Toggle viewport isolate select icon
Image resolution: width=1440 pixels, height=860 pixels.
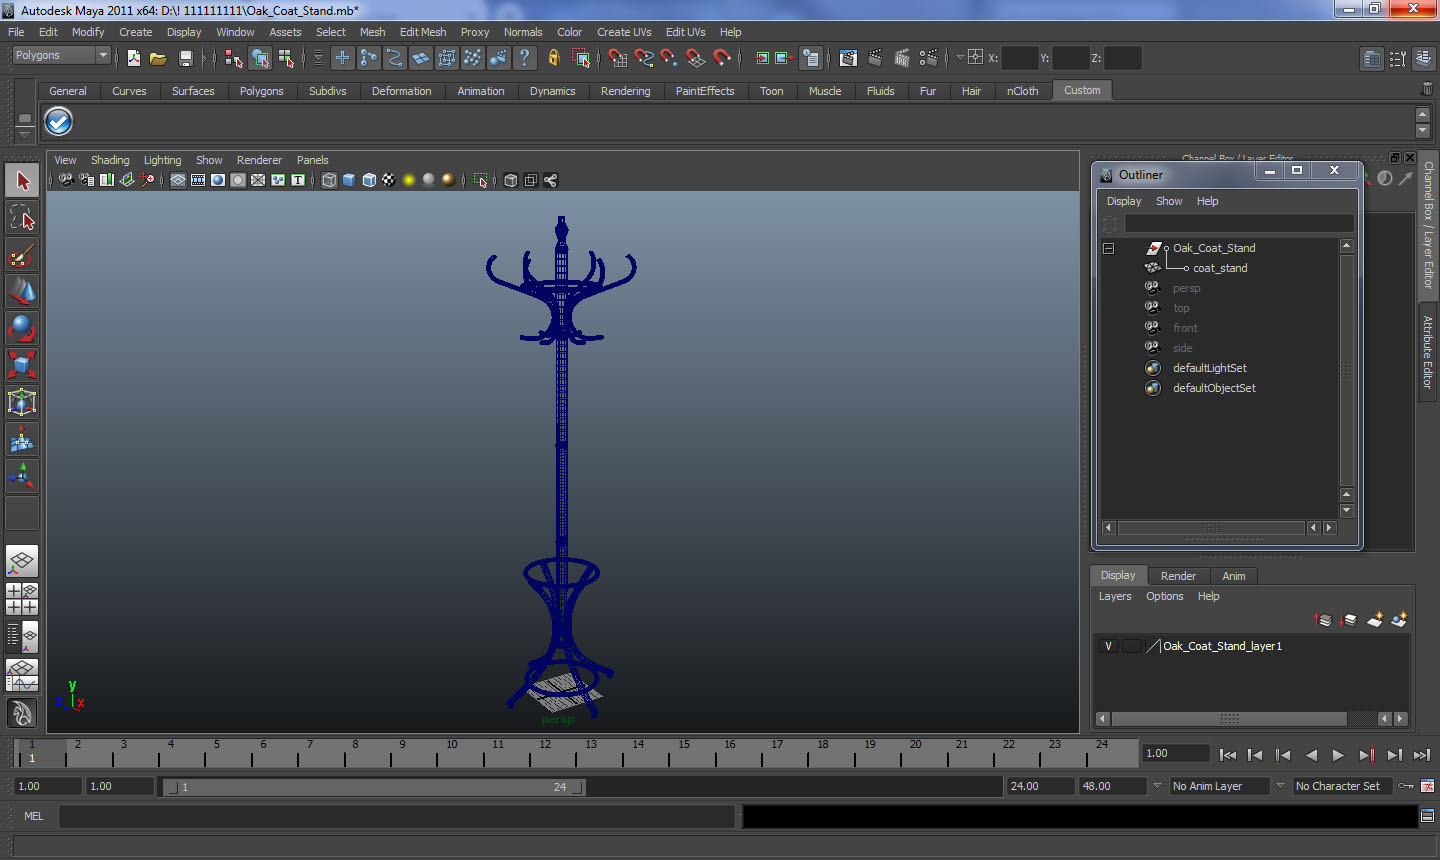(x=480, y=180)
